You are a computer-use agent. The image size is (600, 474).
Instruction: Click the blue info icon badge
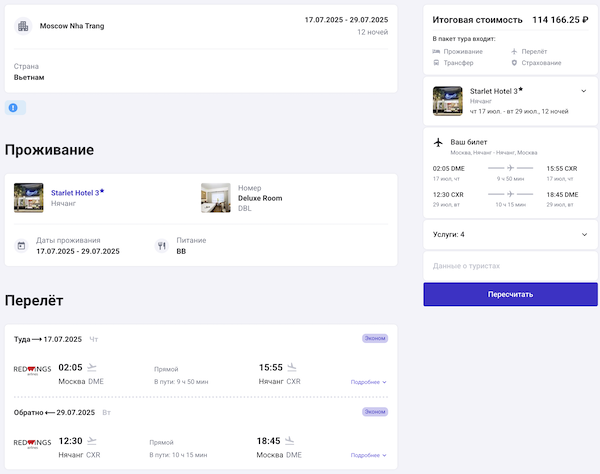[x=14, y=107]
